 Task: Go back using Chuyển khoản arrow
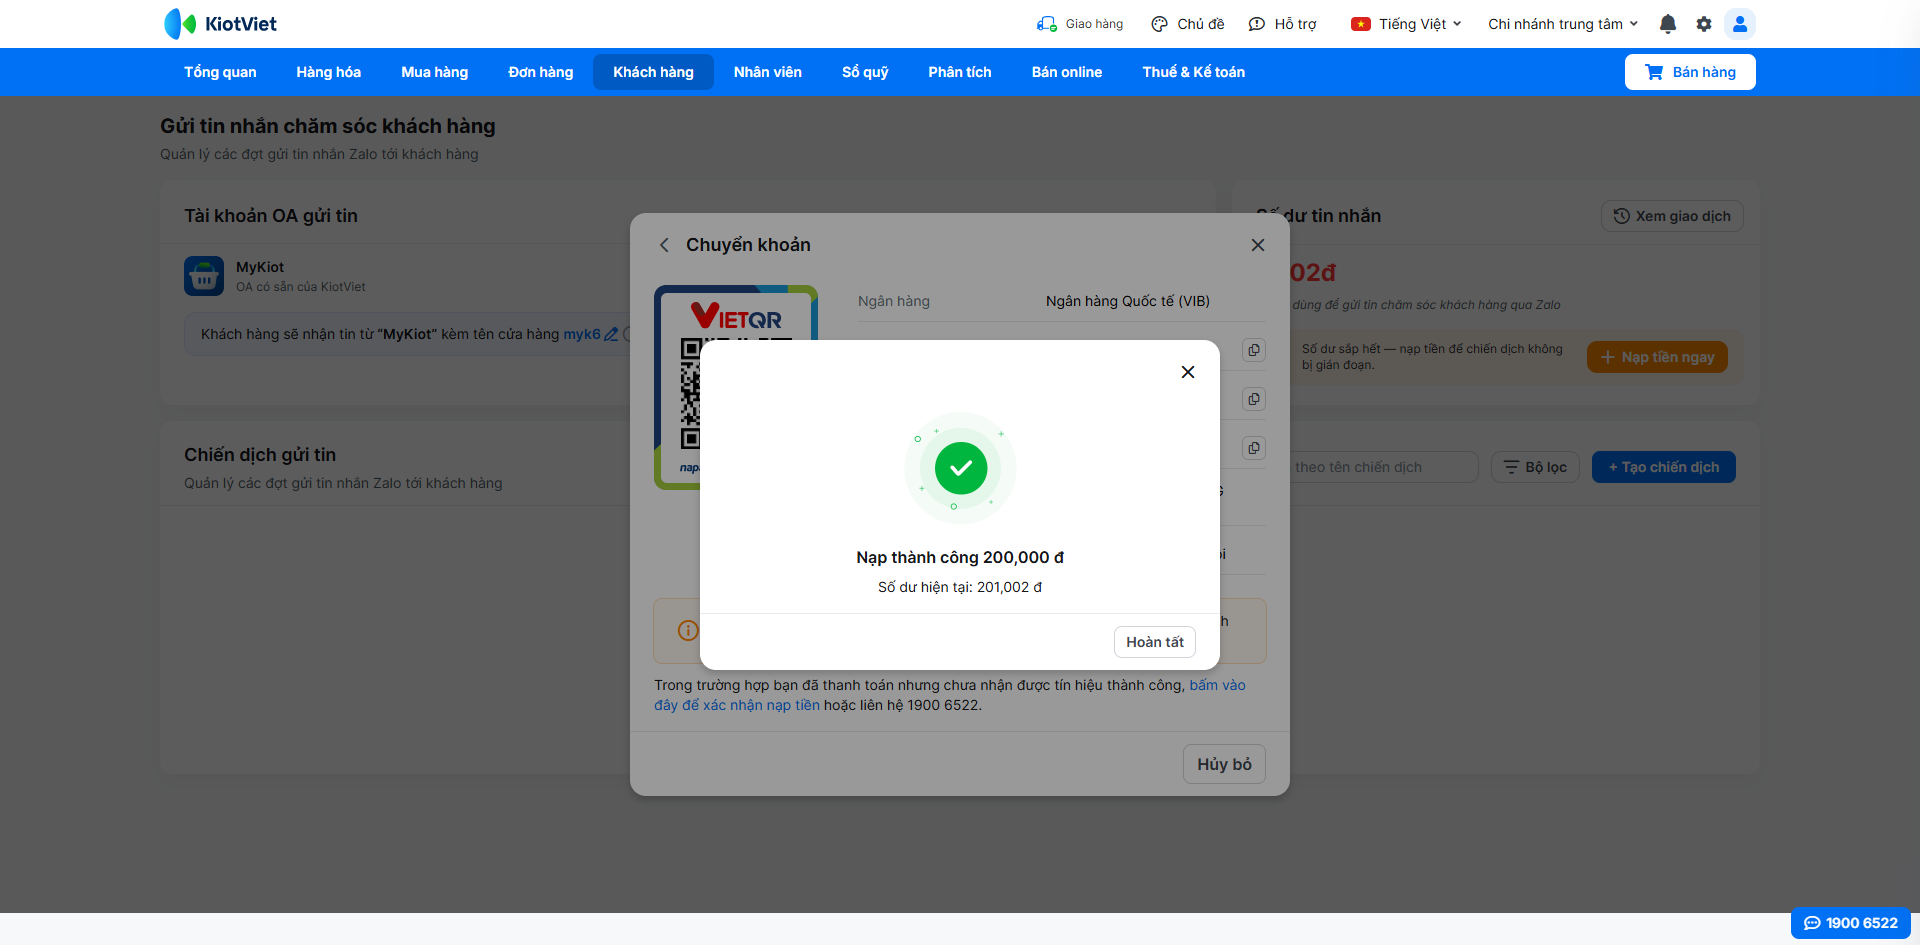pos(664,245)
